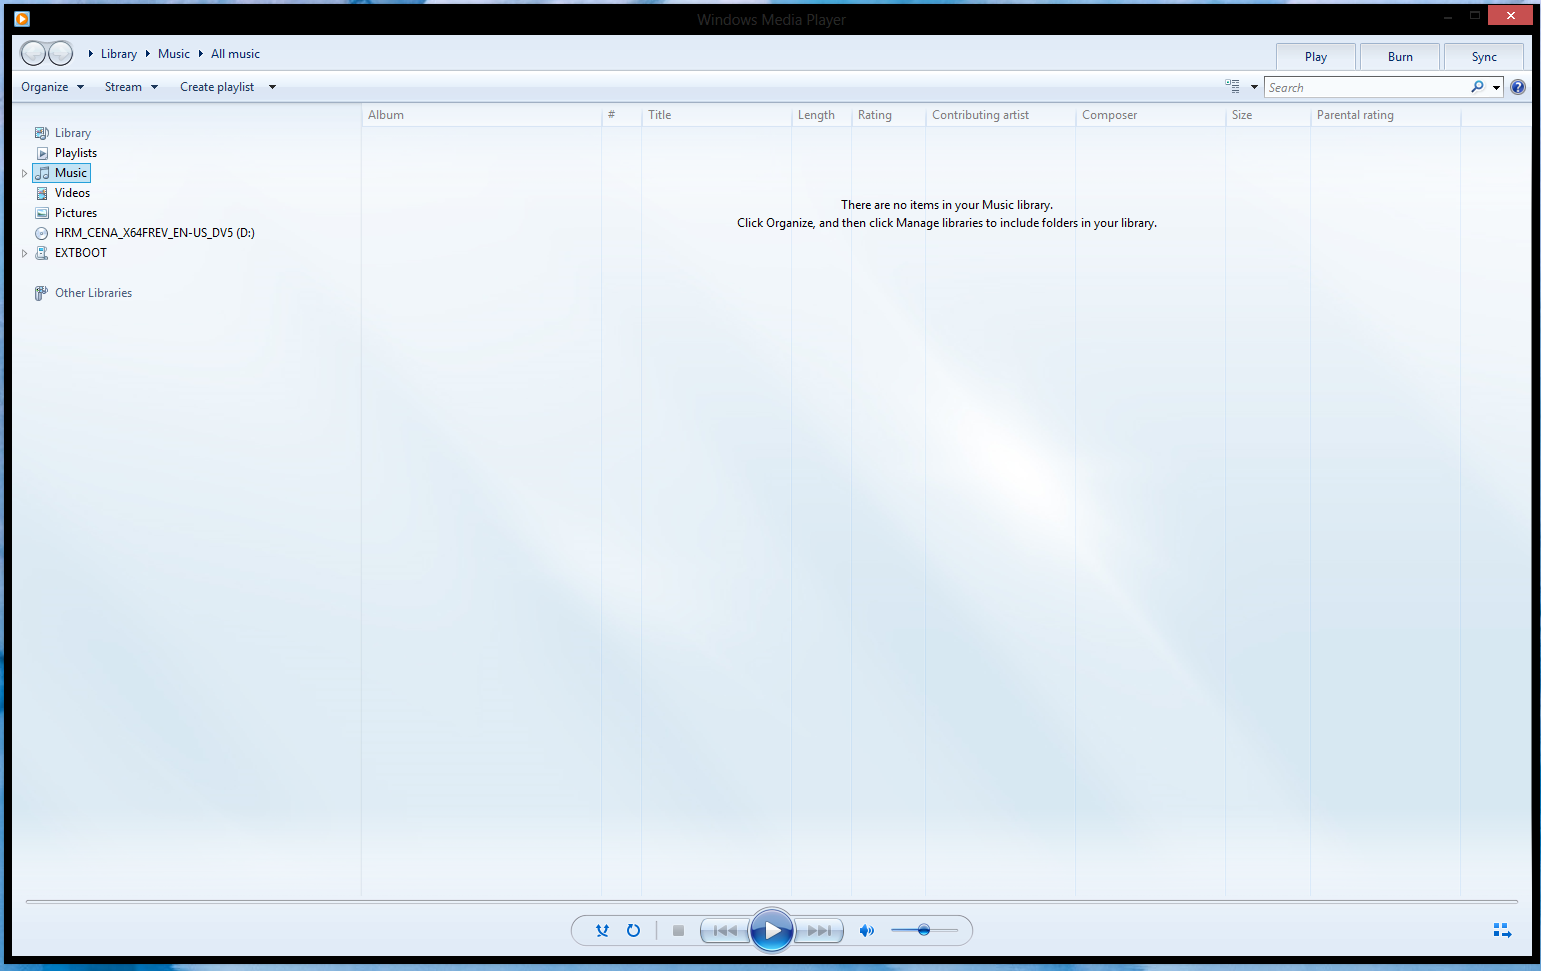Click Library in the breadcrumb
This screenshot has width=1541, height=971.
(119, 54)
